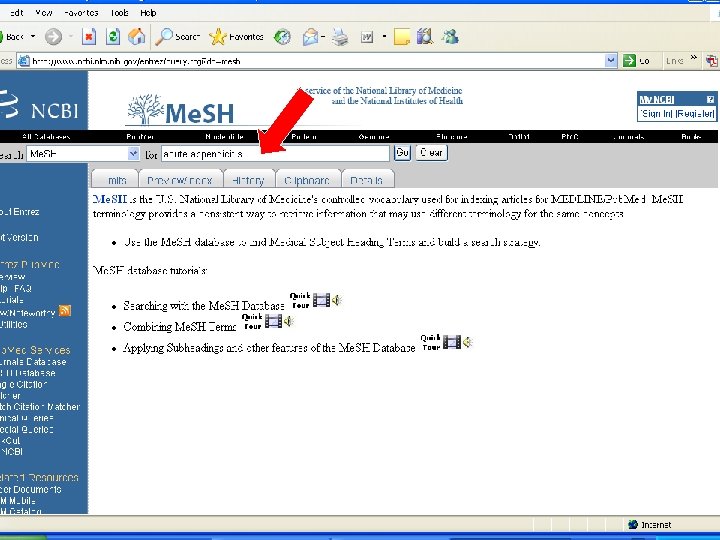Open Single Citation Matcher in the sidebar
The height and width of the screenshot is (540, 720).
[x=22, y=390]
